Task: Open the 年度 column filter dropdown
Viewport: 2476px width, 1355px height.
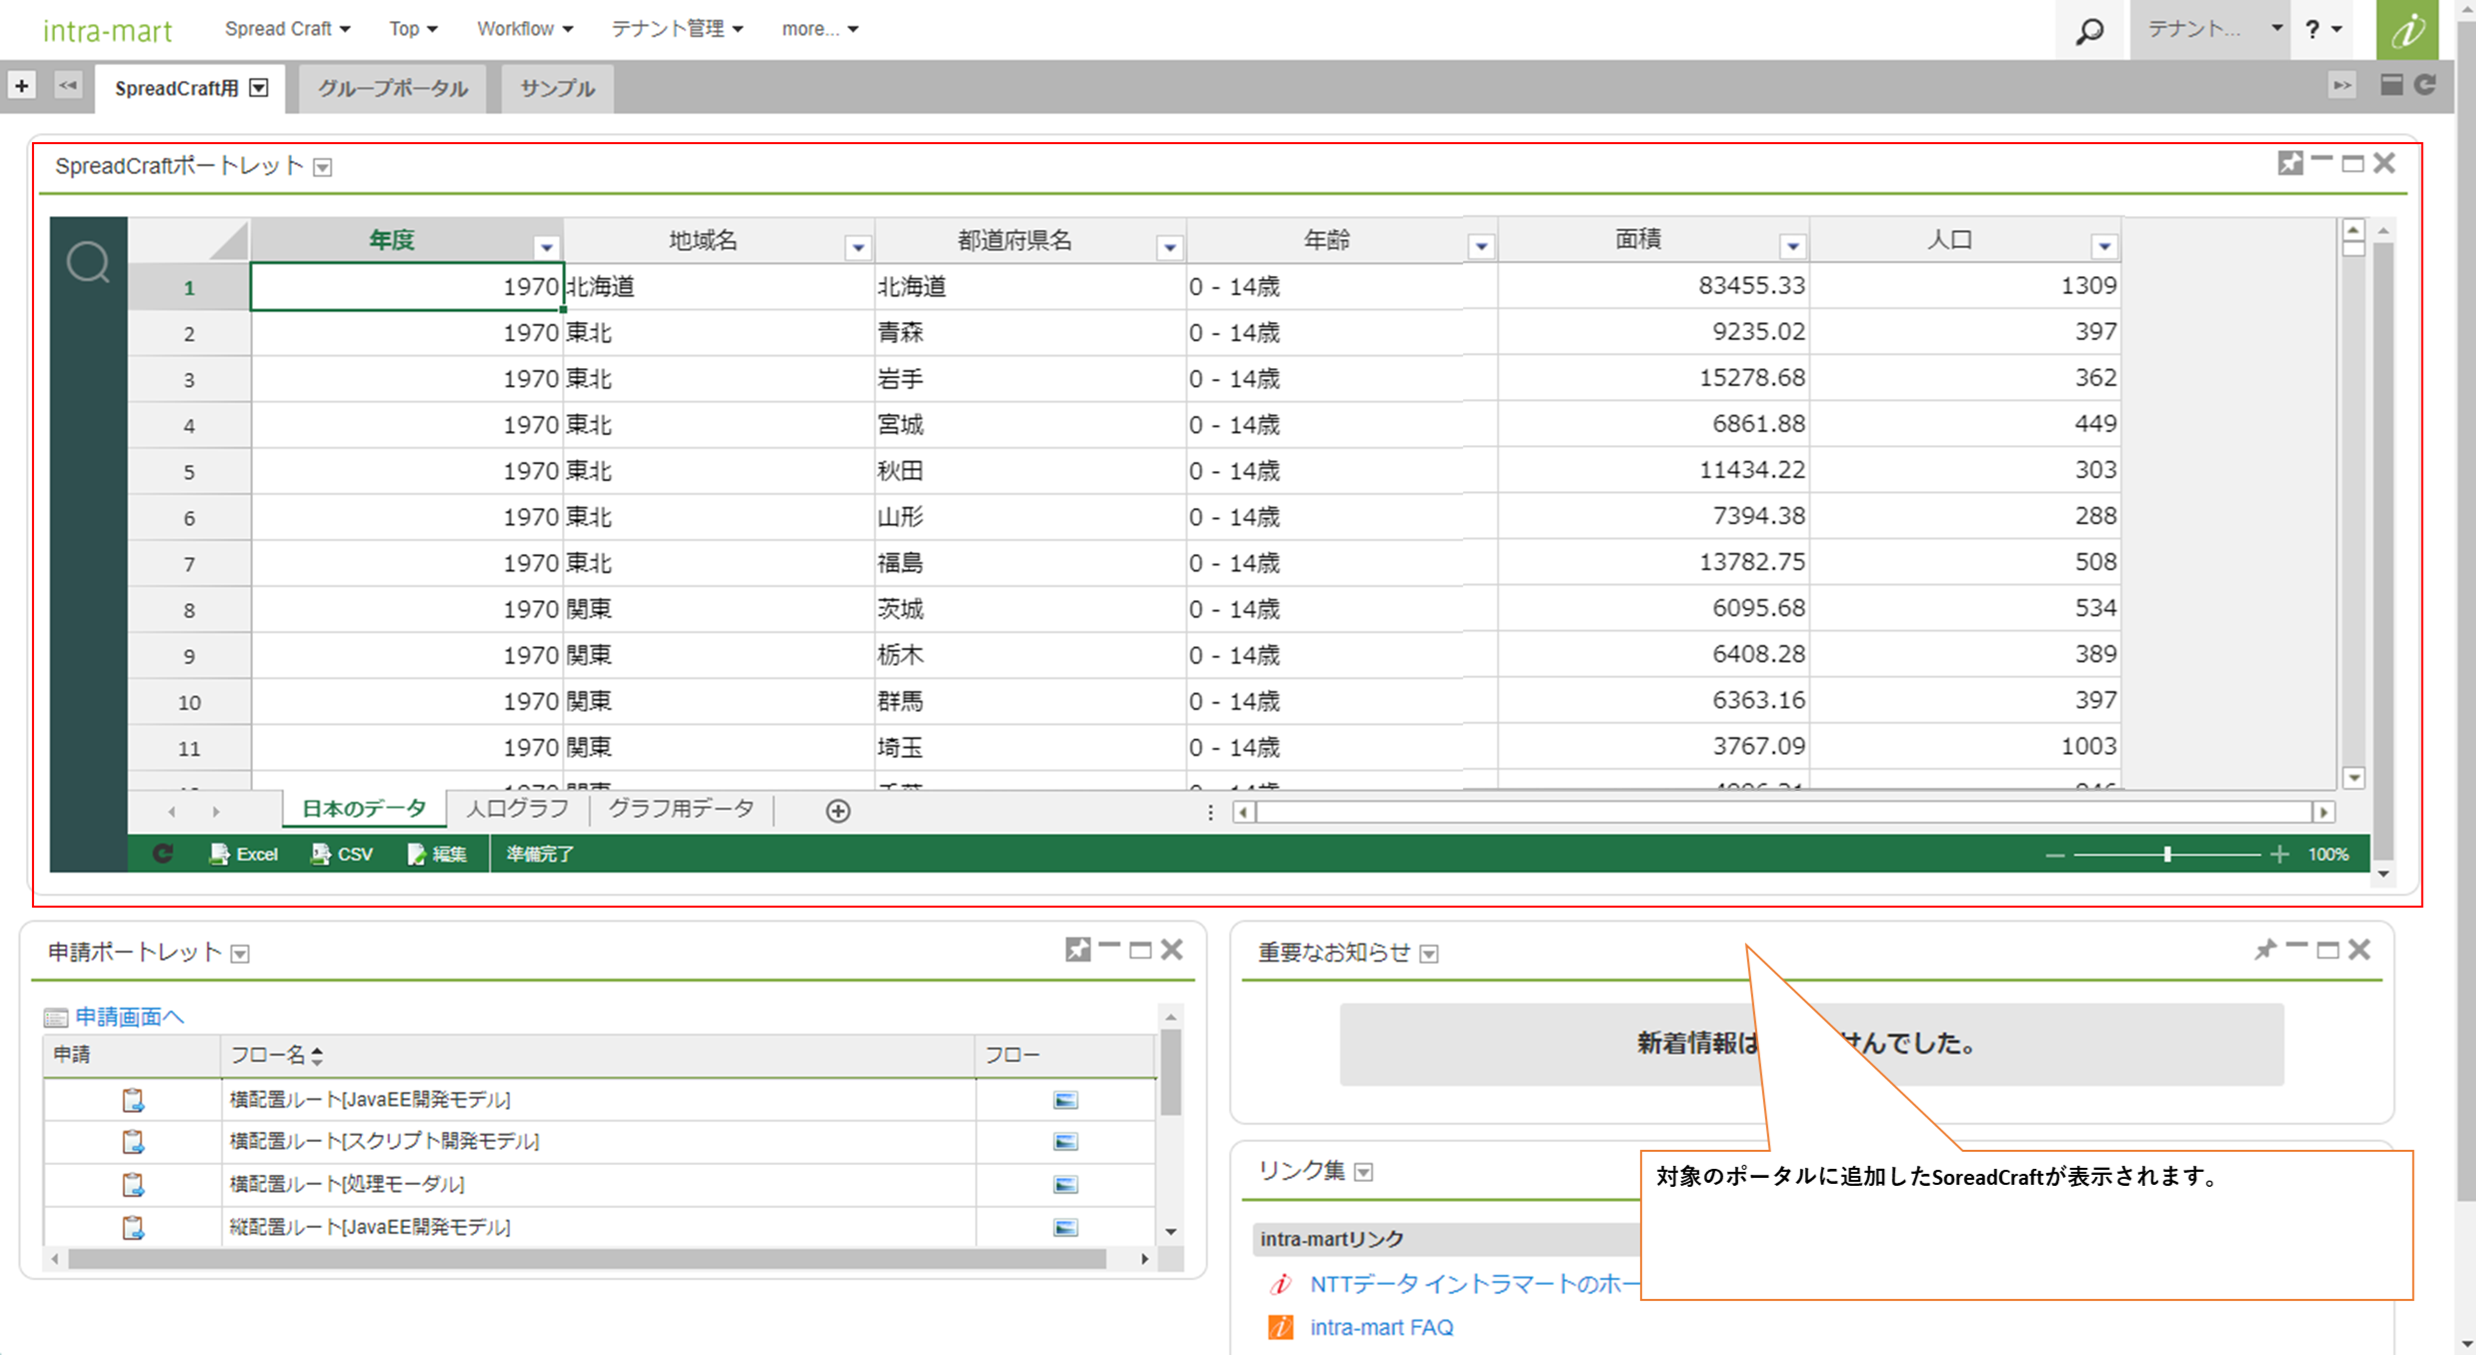Action: click(546, 246)
